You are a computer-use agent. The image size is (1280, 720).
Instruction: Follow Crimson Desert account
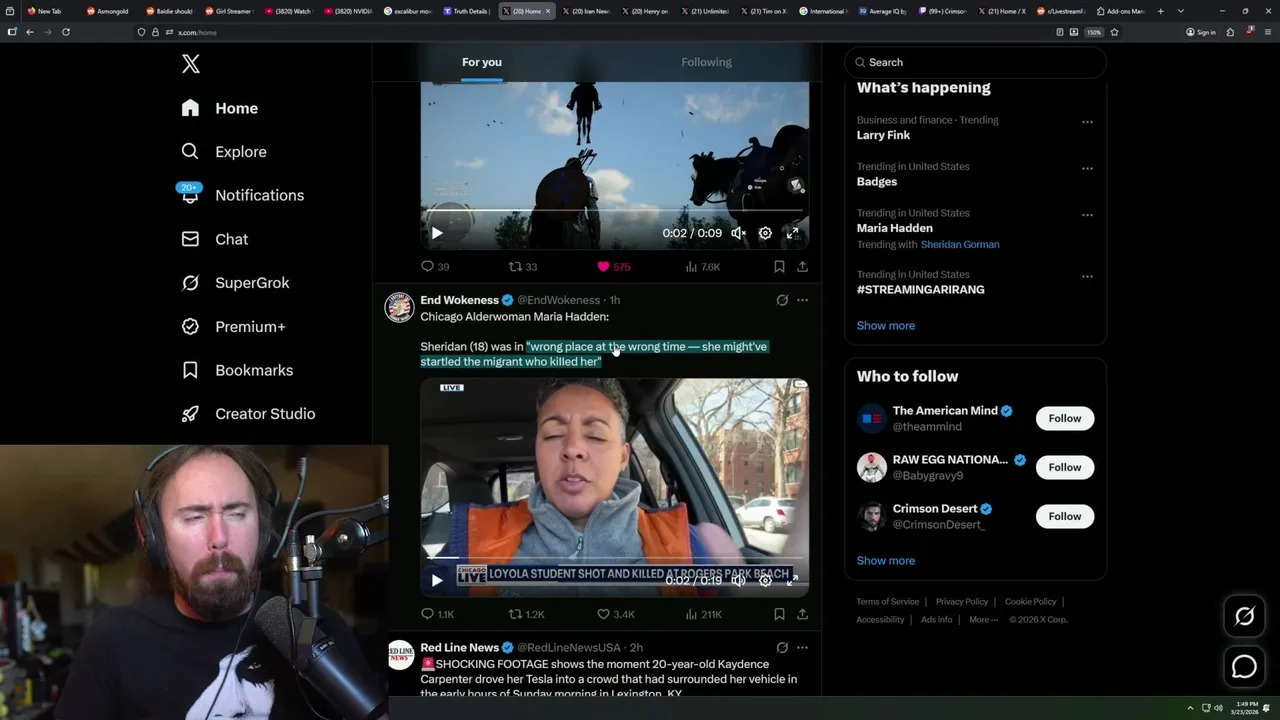[x=1065, y=516]
